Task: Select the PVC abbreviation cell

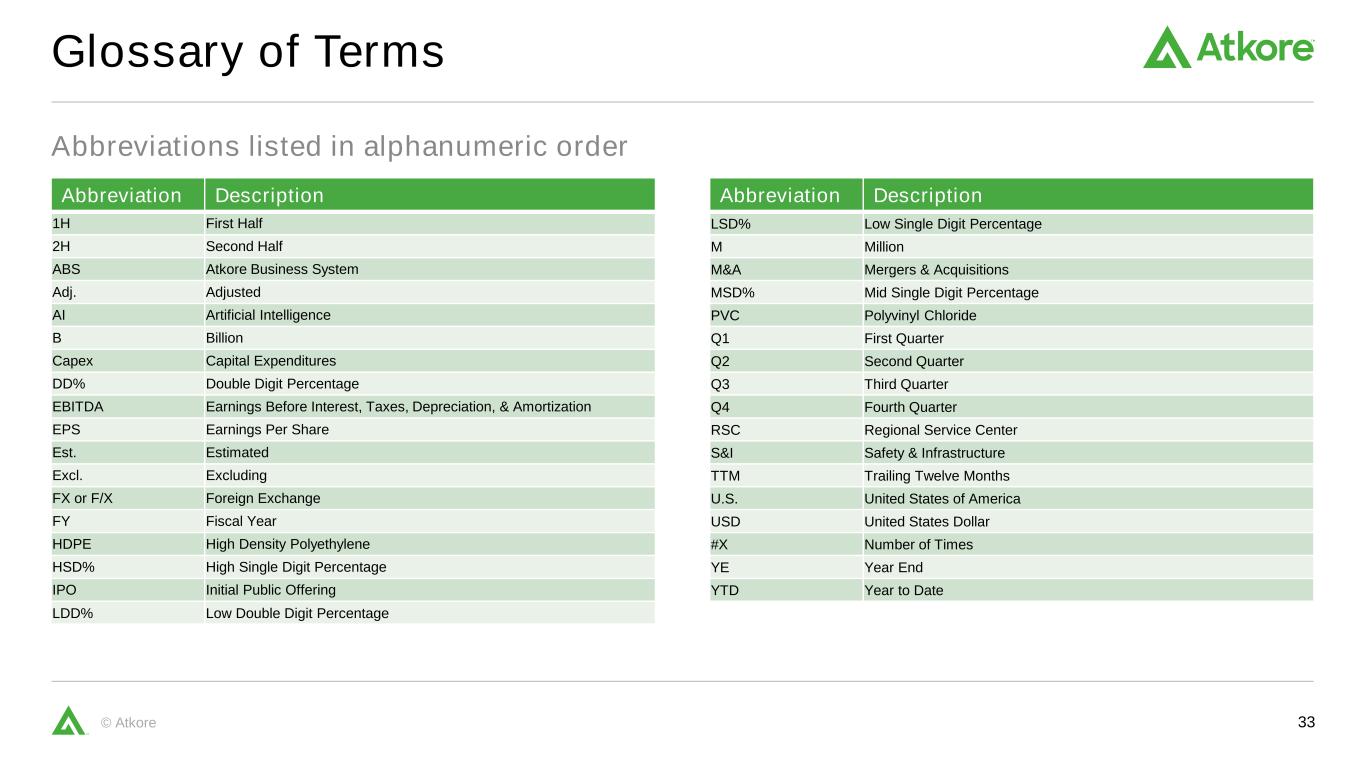Action: pyautogui.click(x=725, y=316)
